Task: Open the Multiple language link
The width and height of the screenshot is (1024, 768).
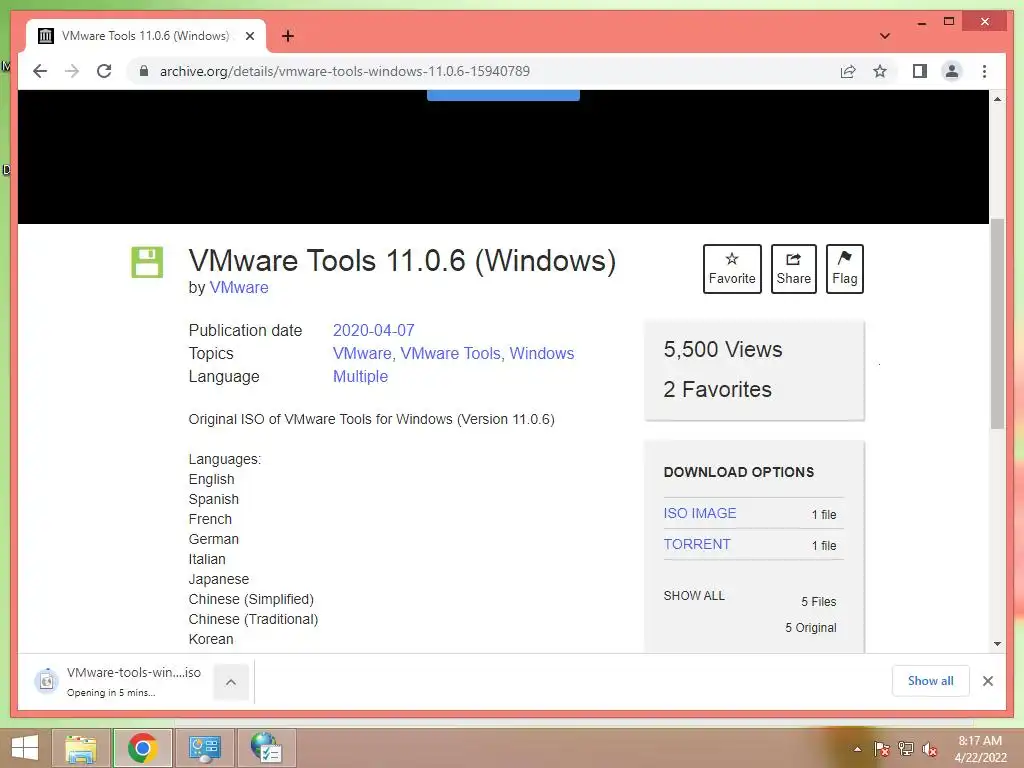Action: (x=360, y=377)
